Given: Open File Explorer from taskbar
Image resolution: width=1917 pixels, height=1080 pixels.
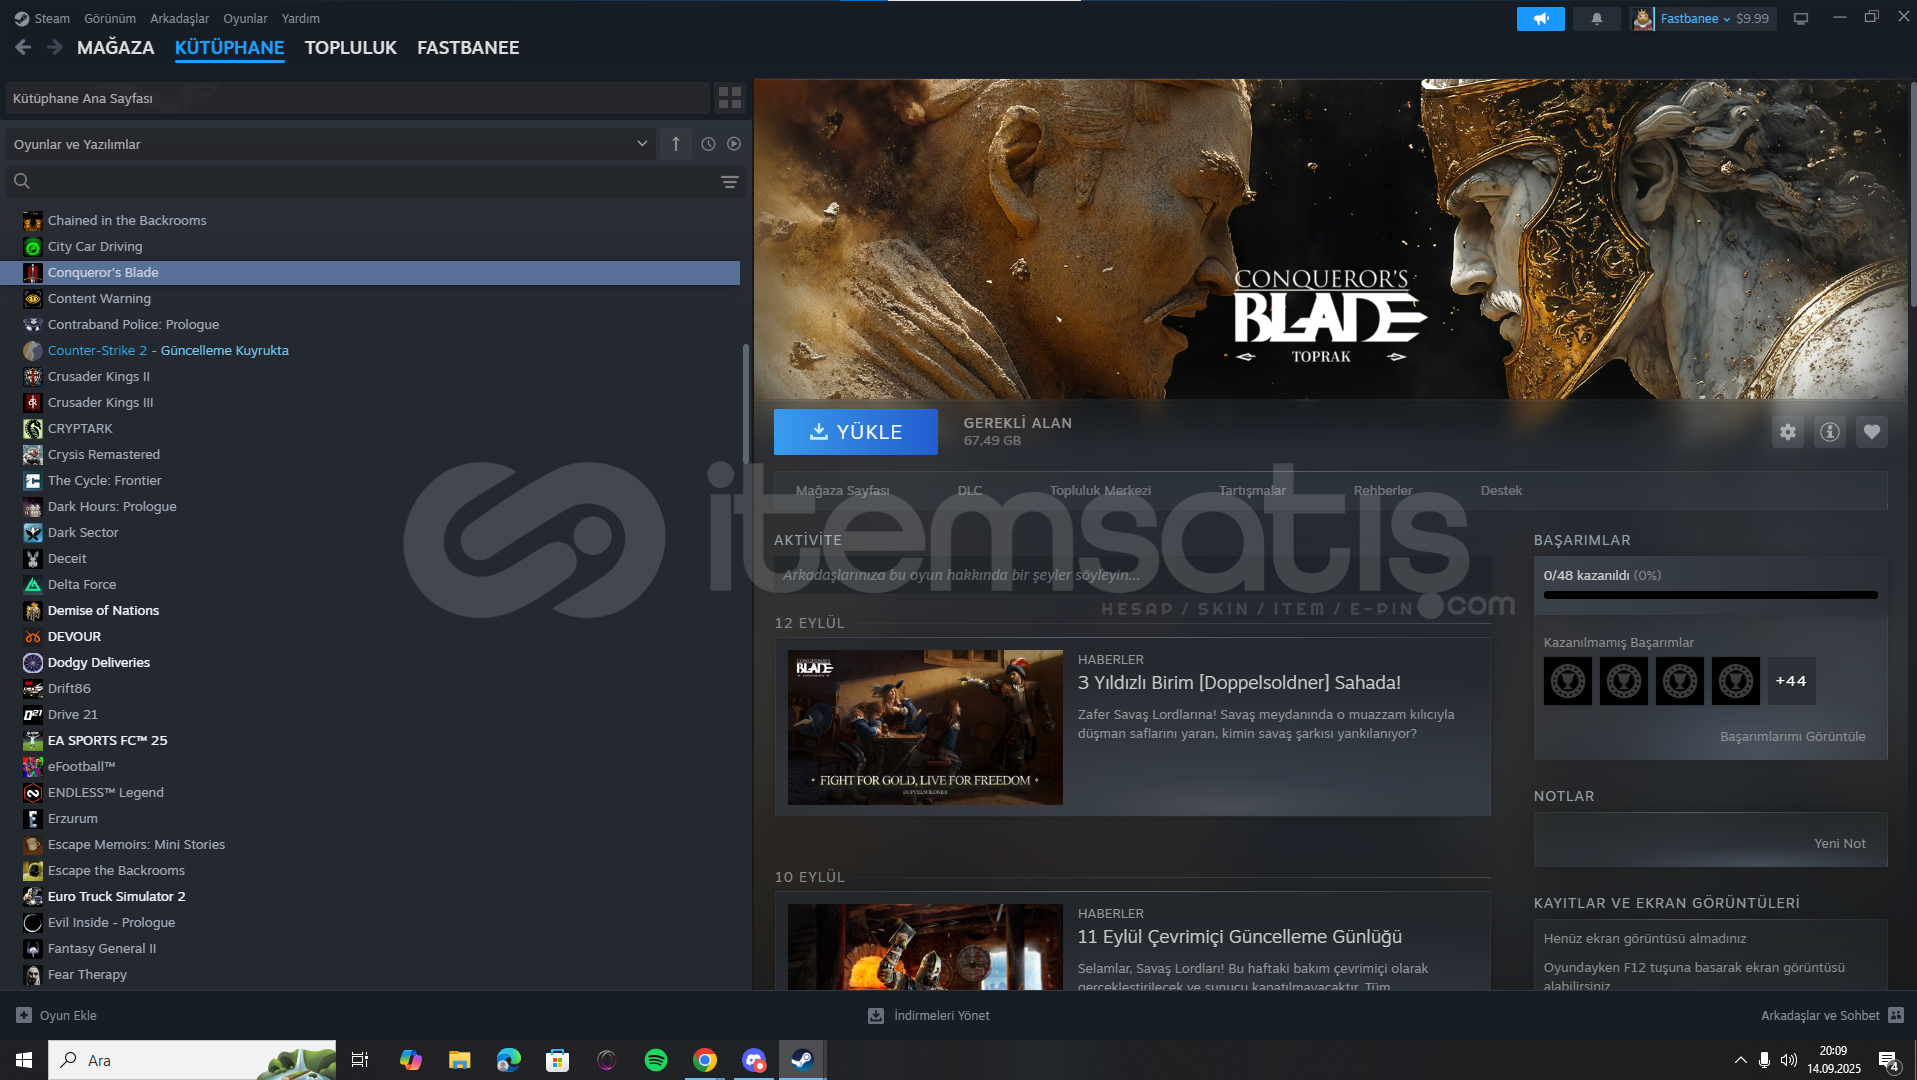Looking at the screenshot, I should pos(459,1060).
